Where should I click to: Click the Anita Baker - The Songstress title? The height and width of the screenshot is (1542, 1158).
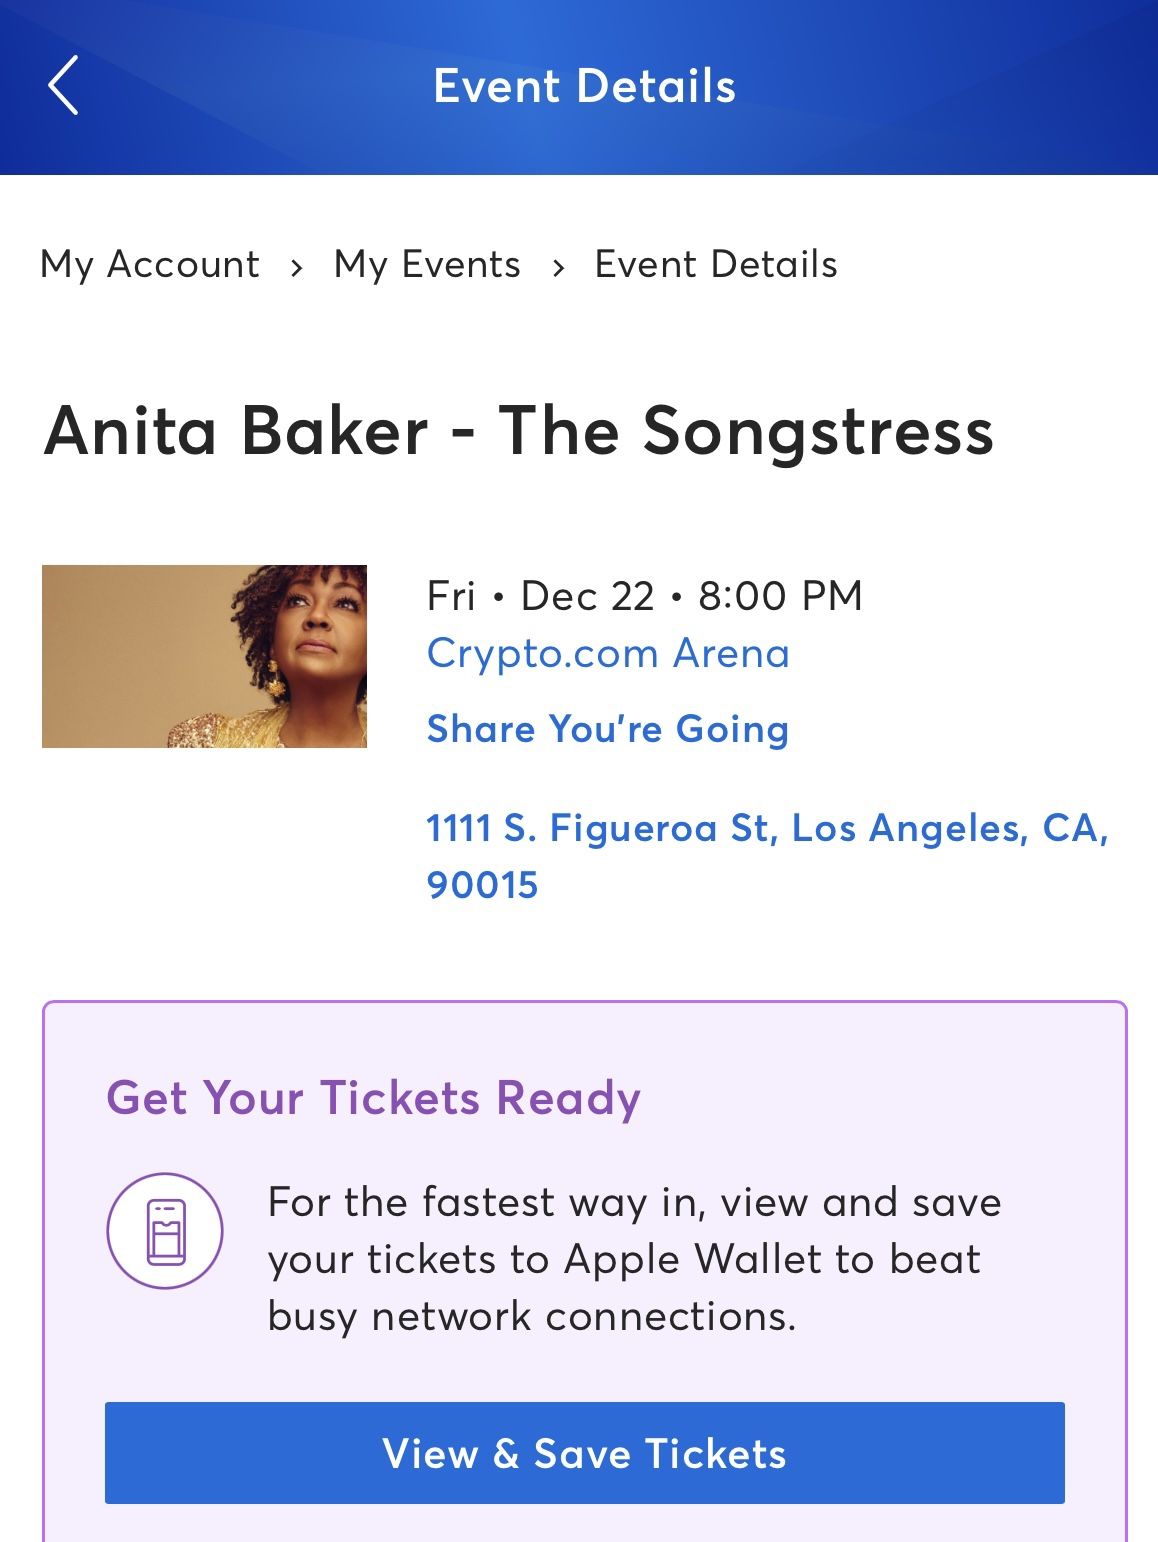pos(519,431)
